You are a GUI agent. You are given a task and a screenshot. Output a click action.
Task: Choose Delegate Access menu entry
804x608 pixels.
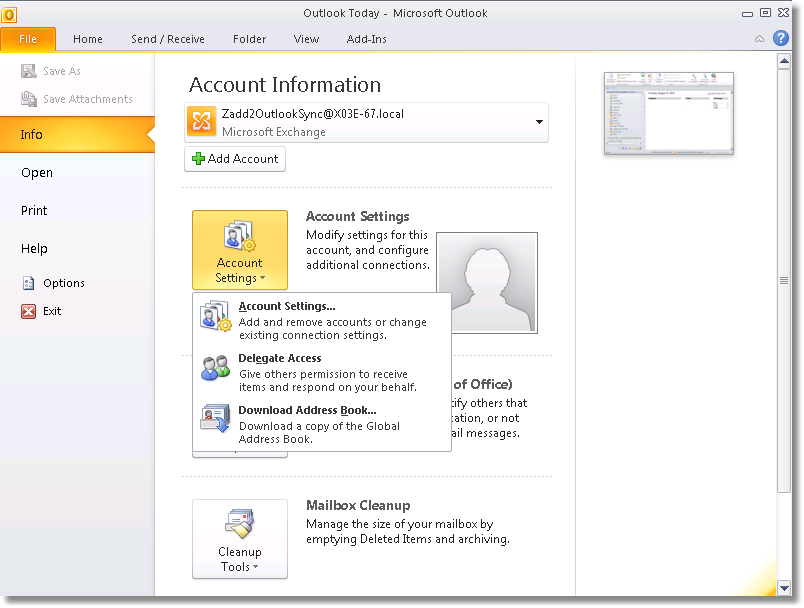(280, 358)
